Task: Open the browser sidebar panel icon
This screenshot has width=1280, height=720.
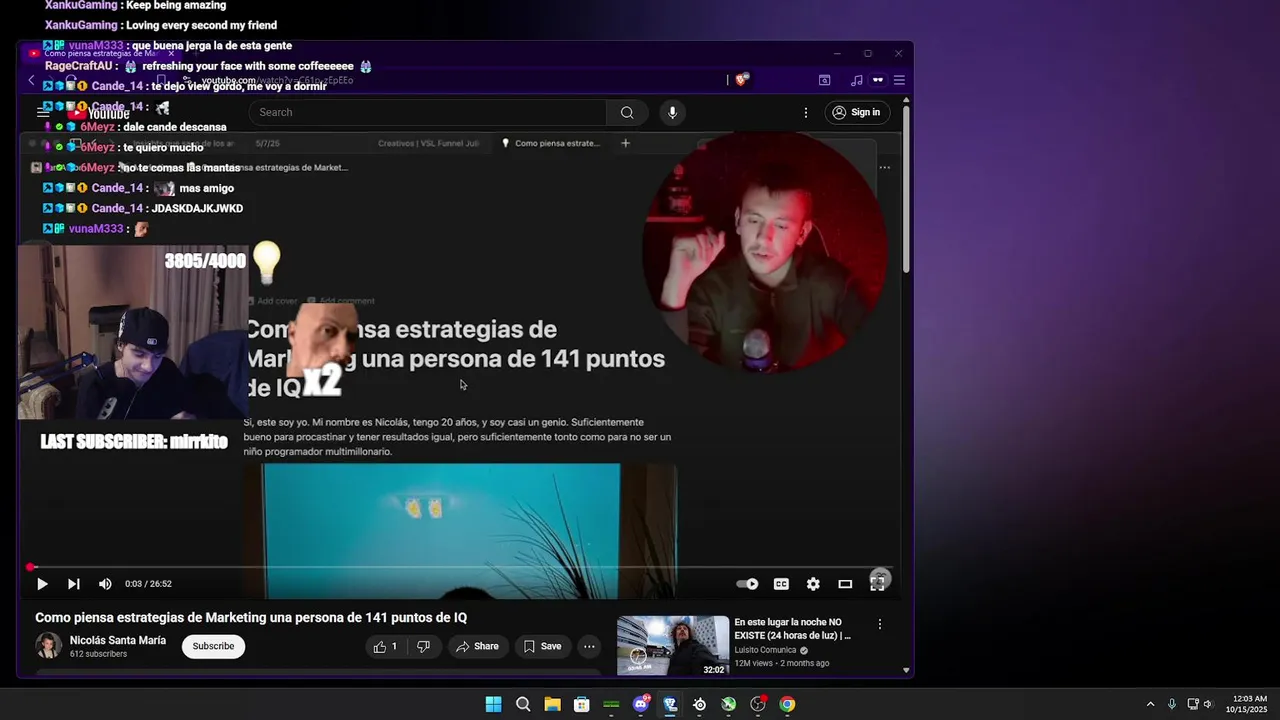Action: pos(824,80)
